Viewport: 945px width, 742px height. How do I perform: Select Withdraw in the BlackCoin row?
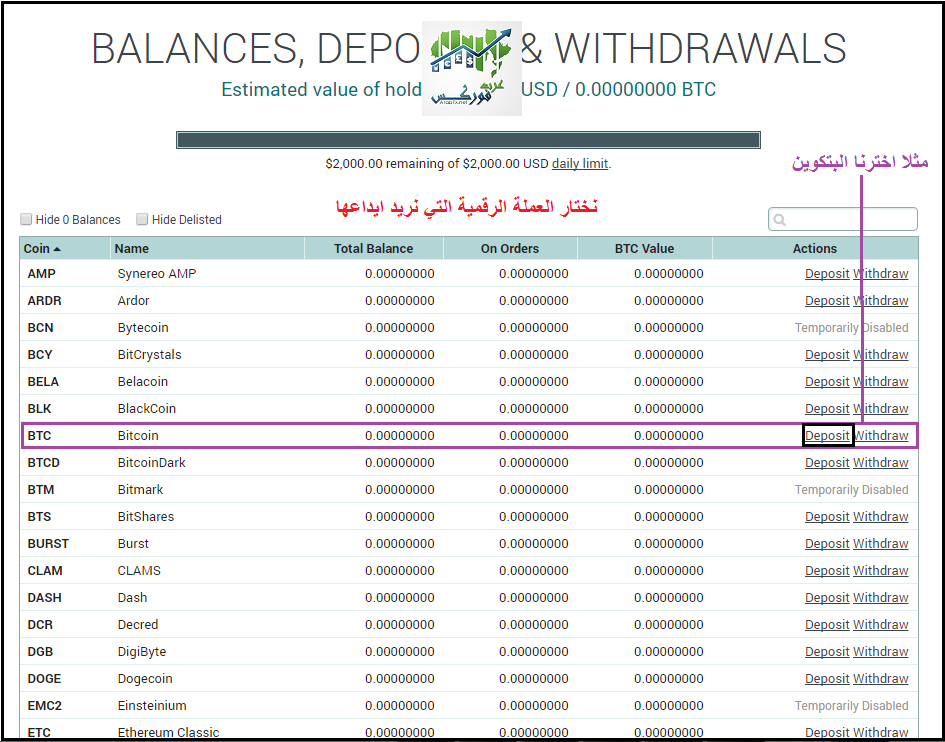[881, 409]
